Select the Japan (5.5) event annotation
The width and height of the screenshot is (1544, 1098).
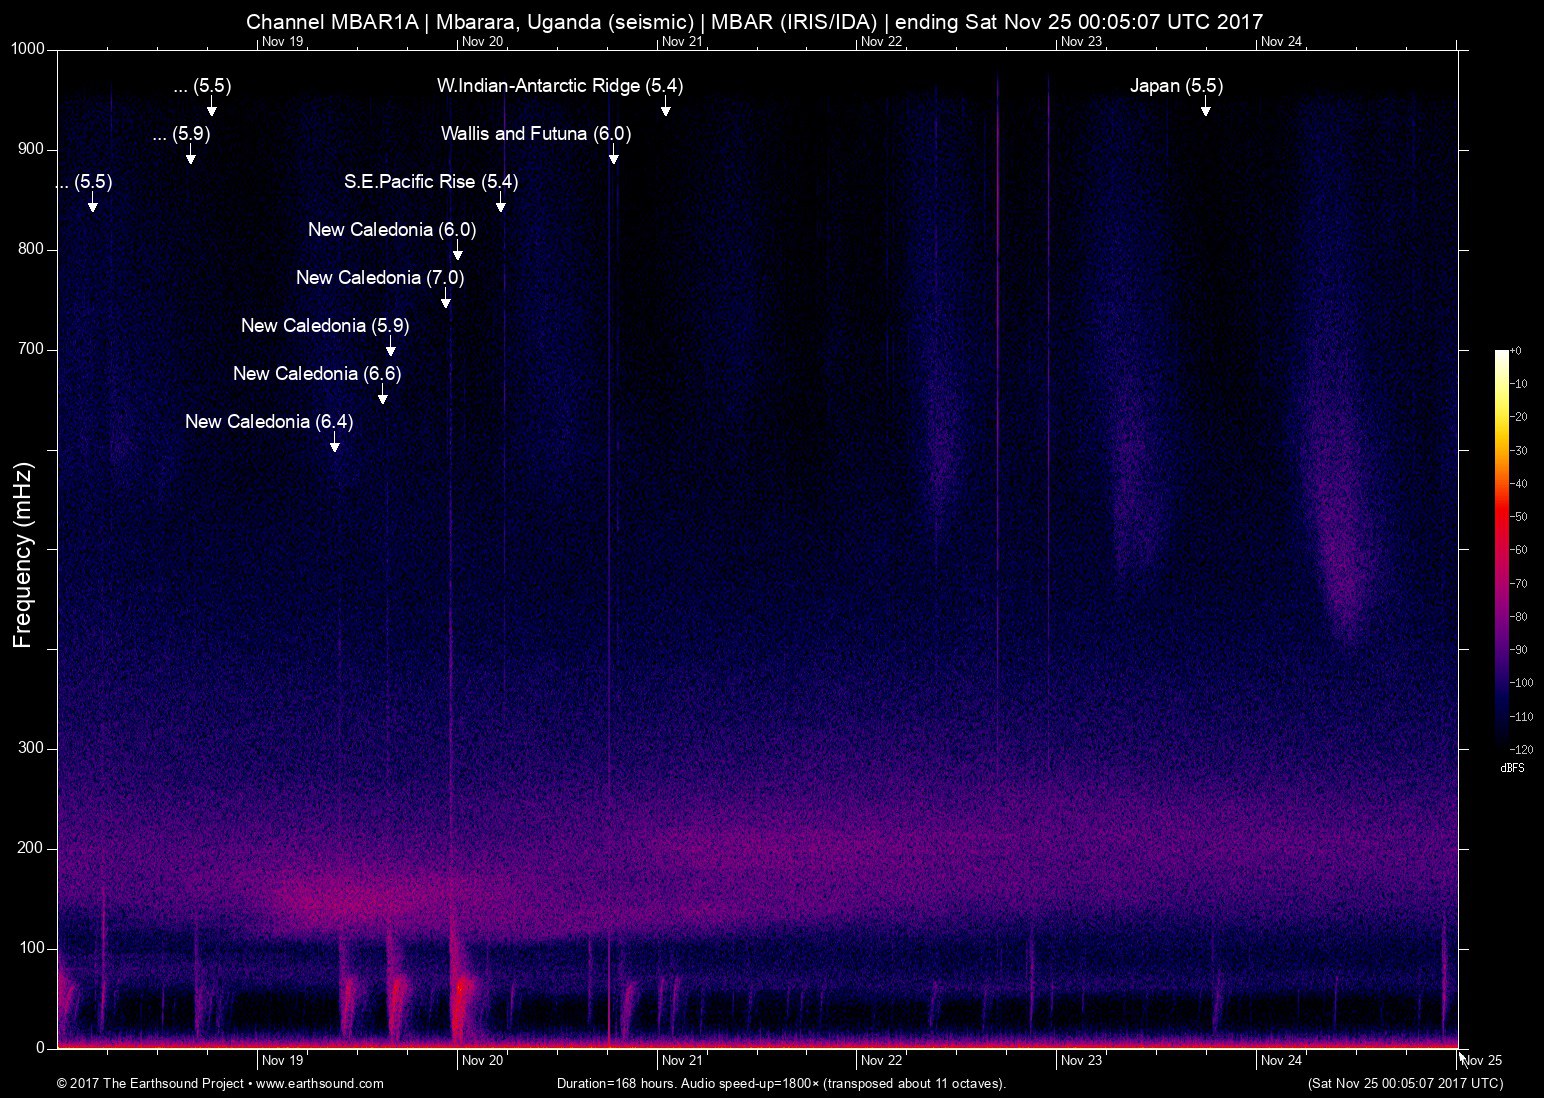pos(1177,86)
